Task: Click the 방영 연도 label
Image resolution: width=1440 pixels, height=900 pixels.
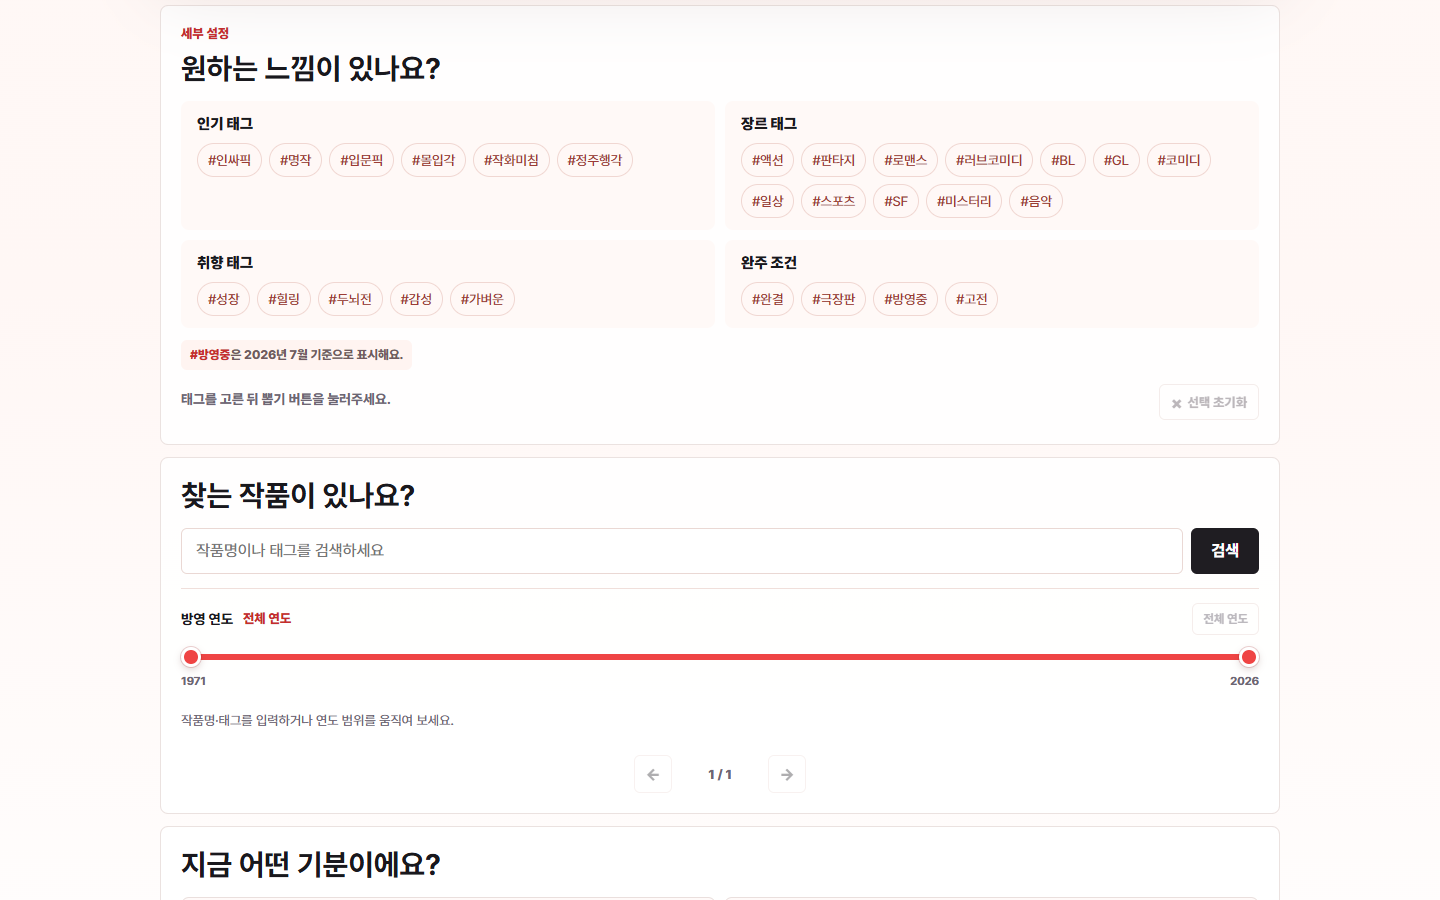Action: click(x=207, y=619)
